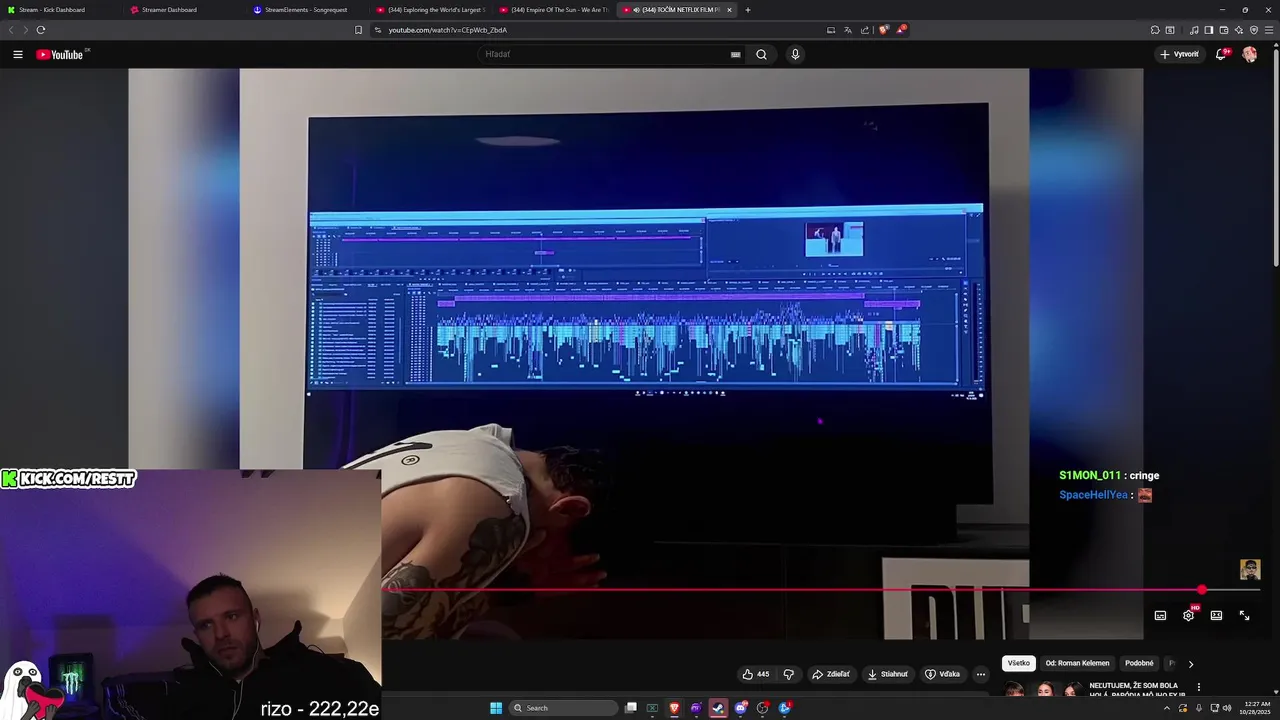Open YouTube notifications bell
This screenshot has width=1280, height=720.
1221,54
